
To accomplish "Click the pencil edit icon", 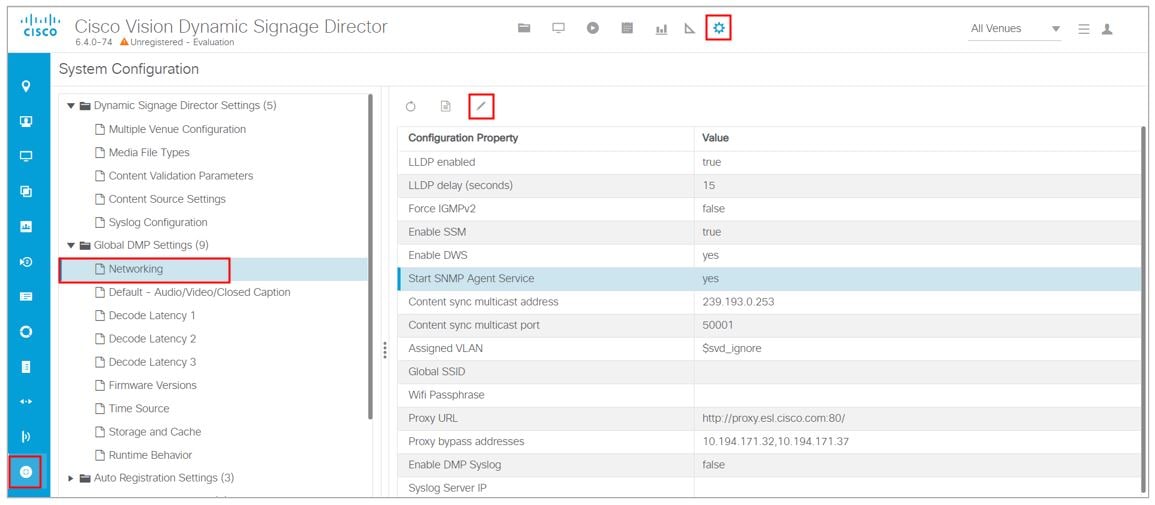I will (x=481, y=107).
